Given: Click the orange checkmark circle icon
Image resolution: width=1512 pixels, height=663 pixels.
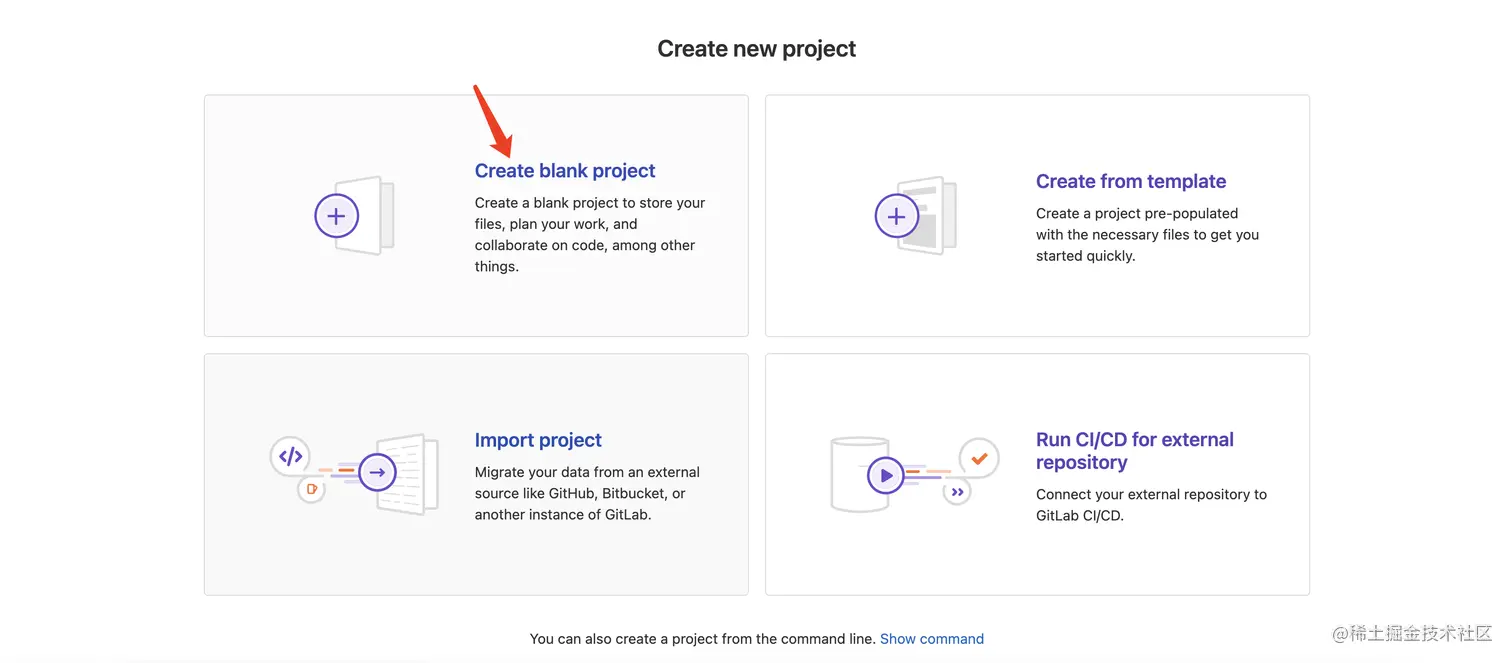Looking at the screenshot, I should tap(979, 458).
